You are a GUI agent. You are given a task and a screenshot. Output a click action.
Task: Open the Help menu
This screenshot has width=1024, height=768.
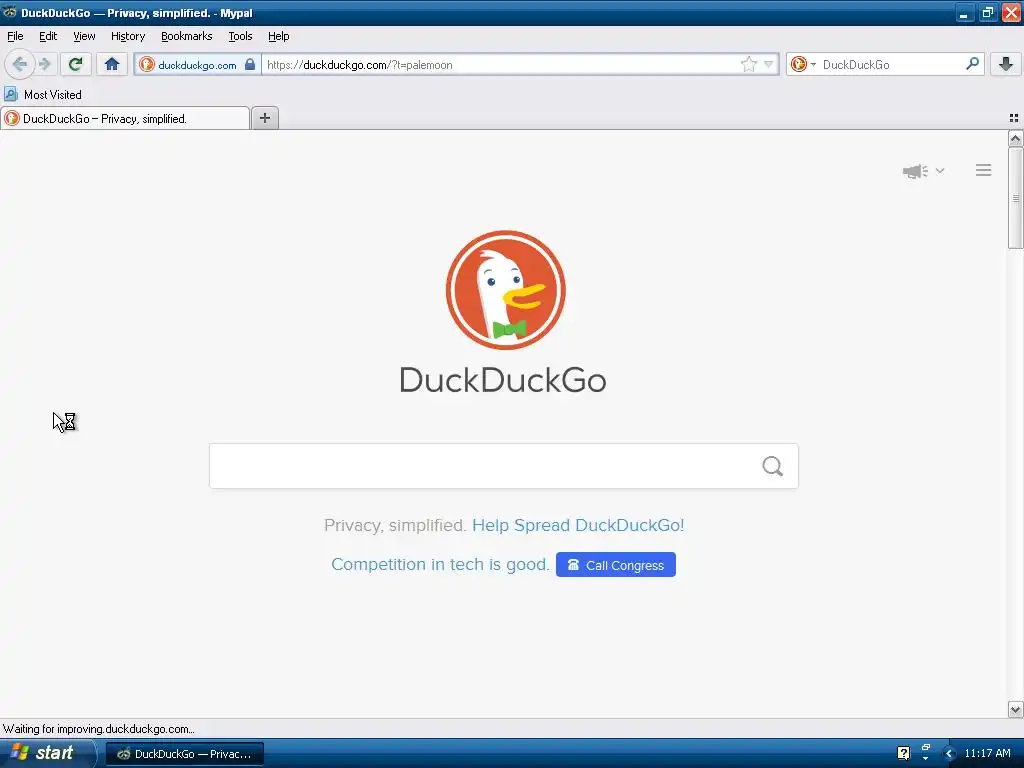click(x=278, y=37)
